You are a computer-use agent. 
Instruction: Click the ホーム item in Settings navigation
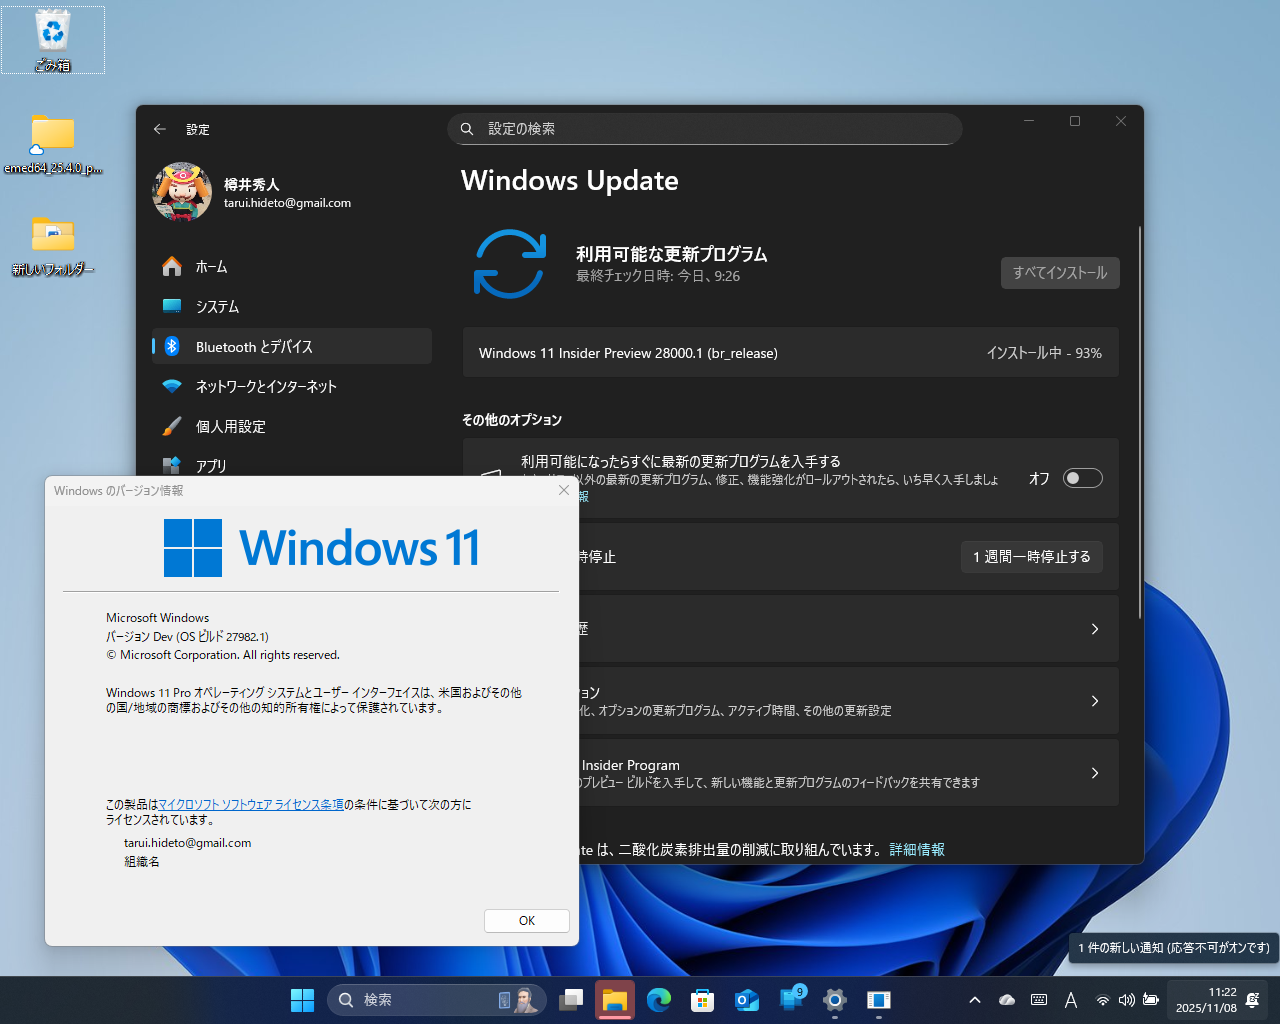(x=212, y=266)
